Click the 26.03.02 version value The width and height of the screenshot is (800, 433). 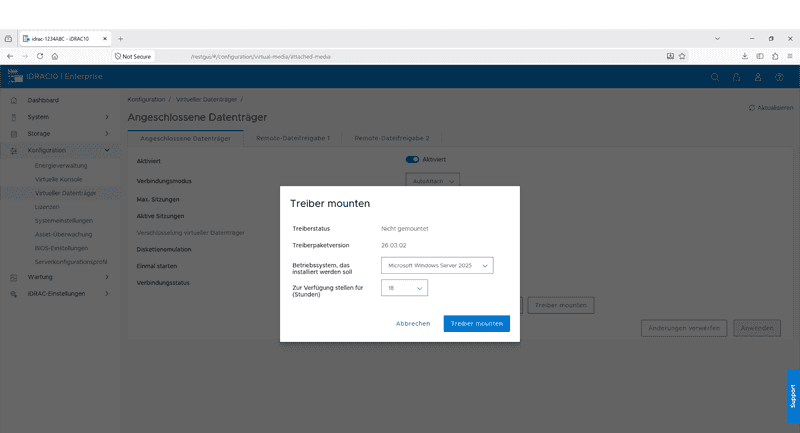click(x=393, y=245)
